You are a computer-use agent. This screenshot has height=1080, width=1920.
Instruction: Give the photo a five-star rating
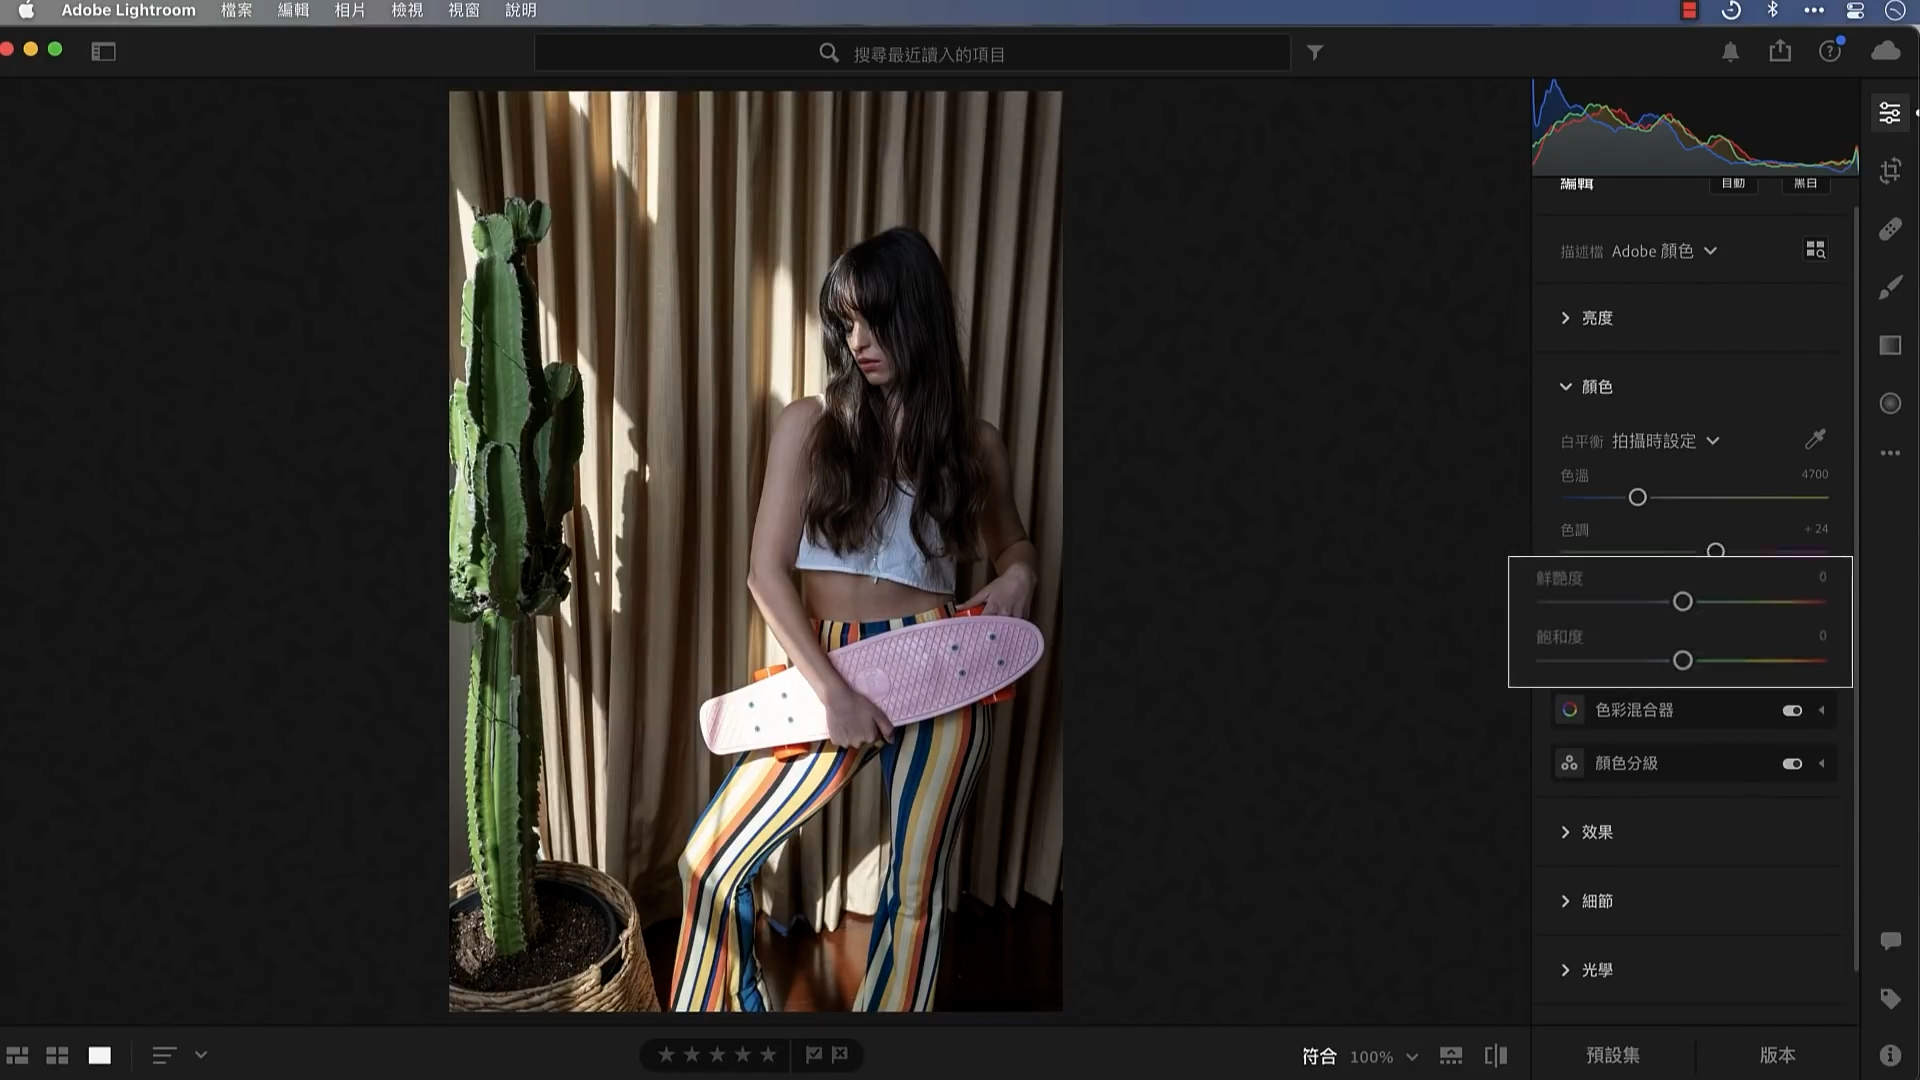coord(766,1054)
